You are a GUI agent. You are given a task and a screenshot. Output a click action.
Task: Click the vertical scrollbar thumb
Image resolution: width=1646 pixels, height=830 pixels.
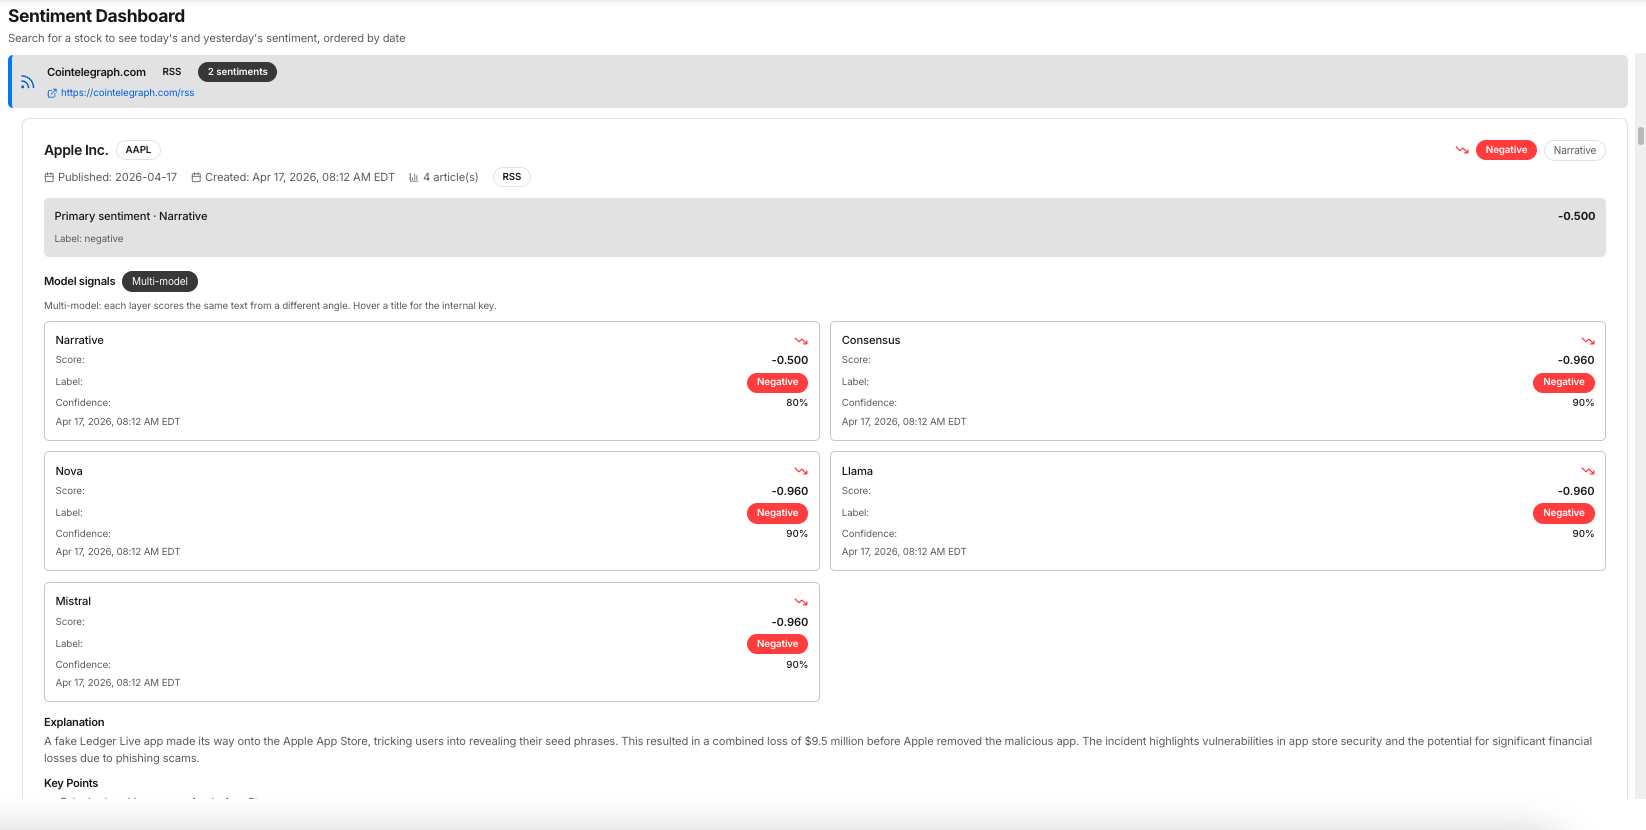click(1640, 136)
